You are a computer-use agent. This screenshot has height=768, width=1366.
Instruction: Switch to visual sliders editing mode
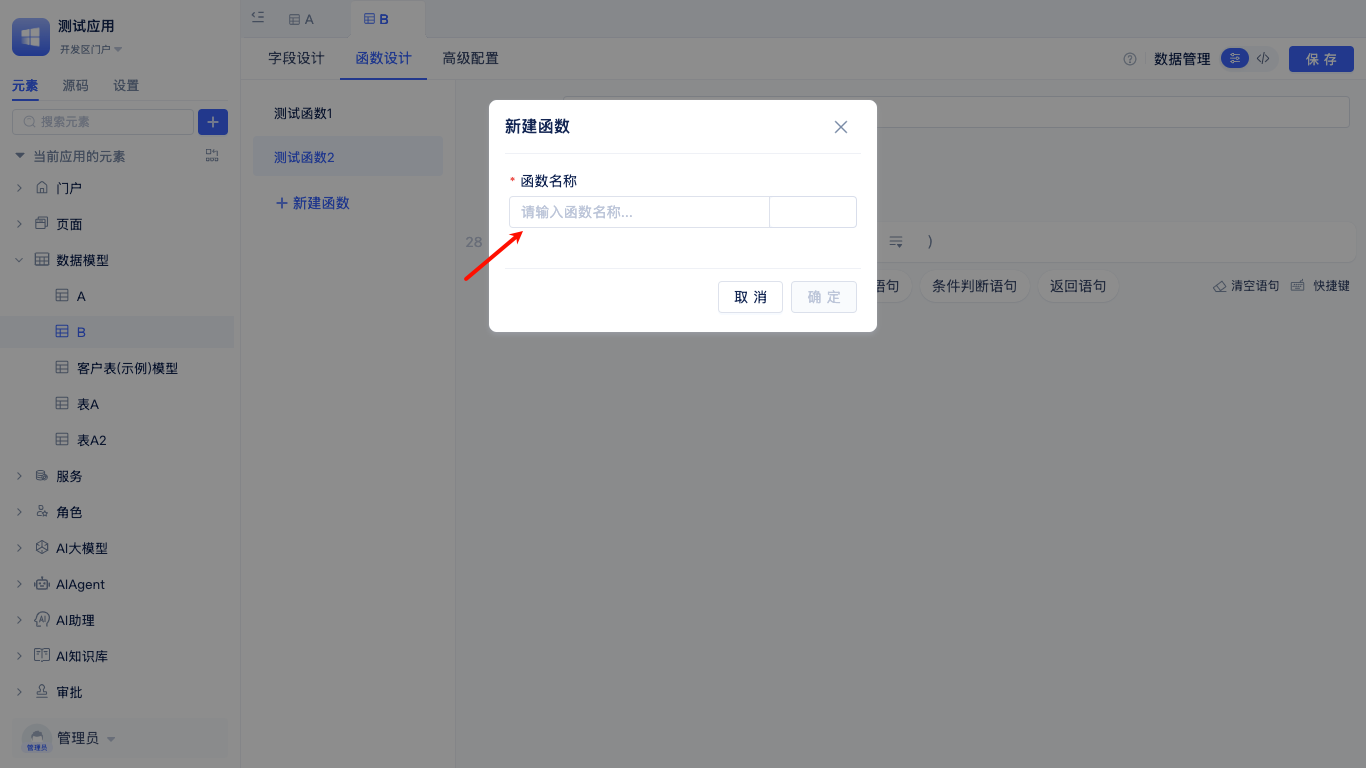pos(1235,59)
